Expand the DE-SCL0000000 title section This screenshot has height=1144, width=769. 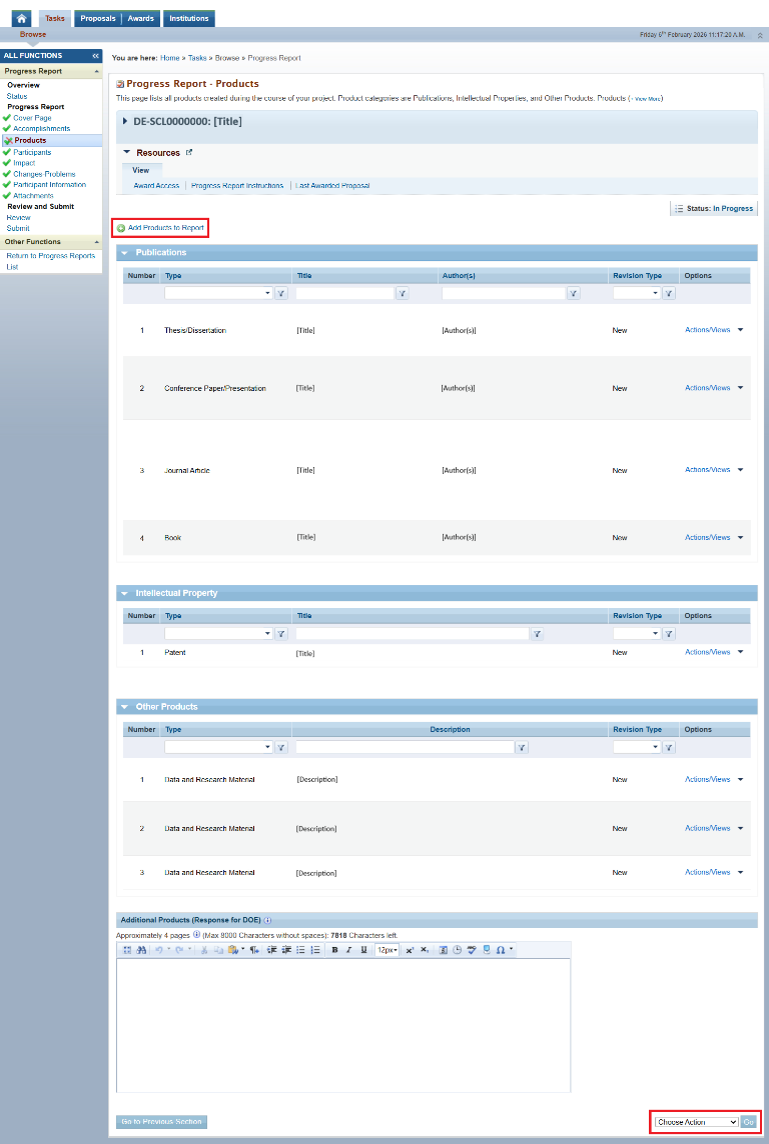pyautogui.click(x=125, y=121)
